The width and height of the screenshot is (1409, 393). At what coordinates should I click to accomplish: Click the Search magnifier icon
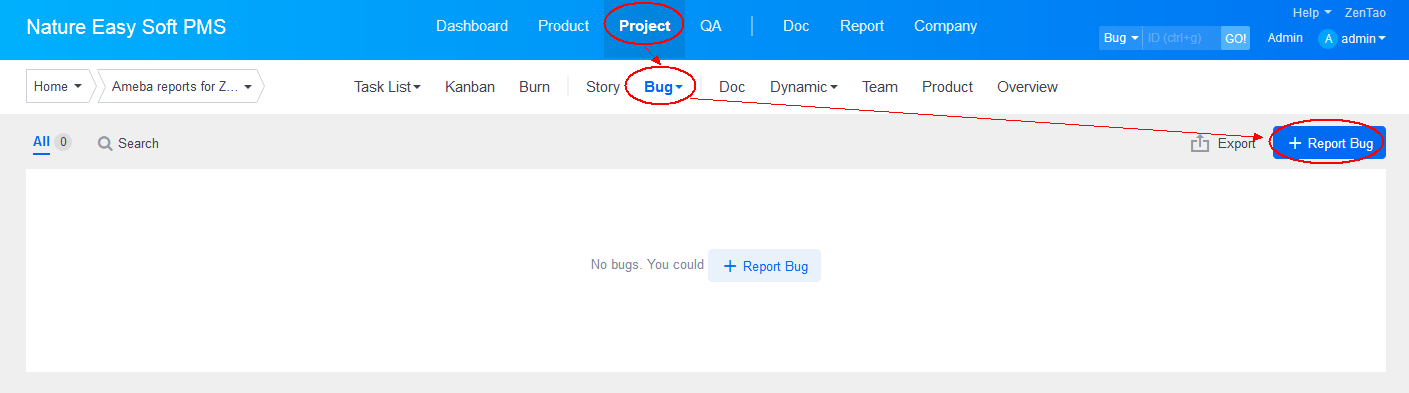[x=105, y=144]
